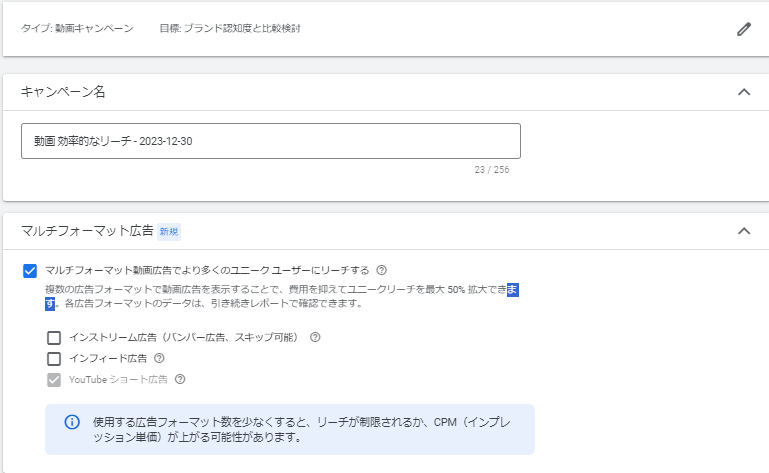Collapse the マルチフォーマット広告 section chevron
This screenshot has height=473, width=769.
click(x=744, y=231)
